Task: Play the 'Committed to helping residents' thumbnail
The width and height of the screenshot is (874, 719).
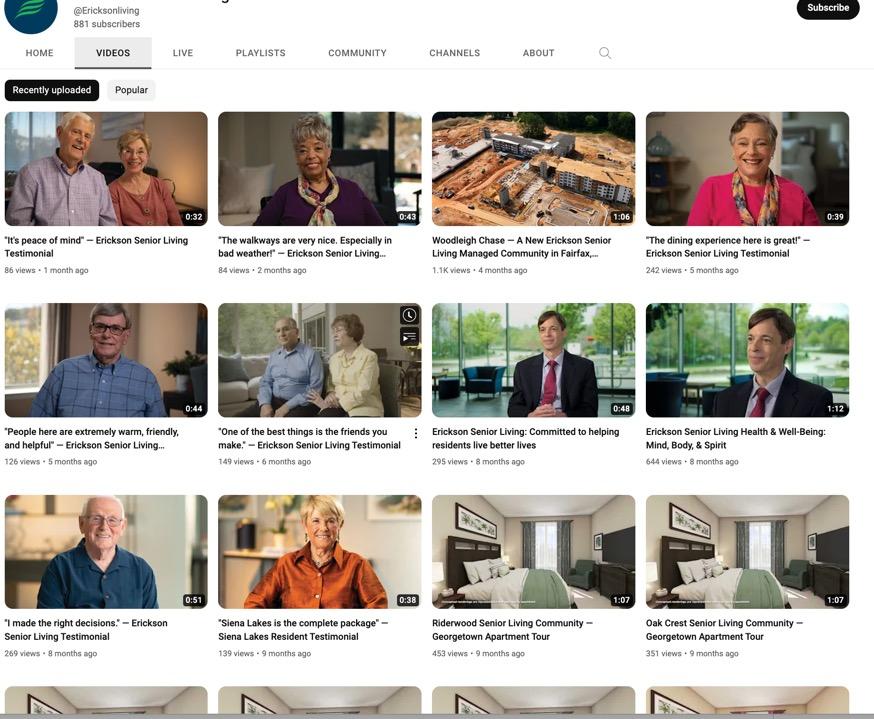Action: [533, 360]
